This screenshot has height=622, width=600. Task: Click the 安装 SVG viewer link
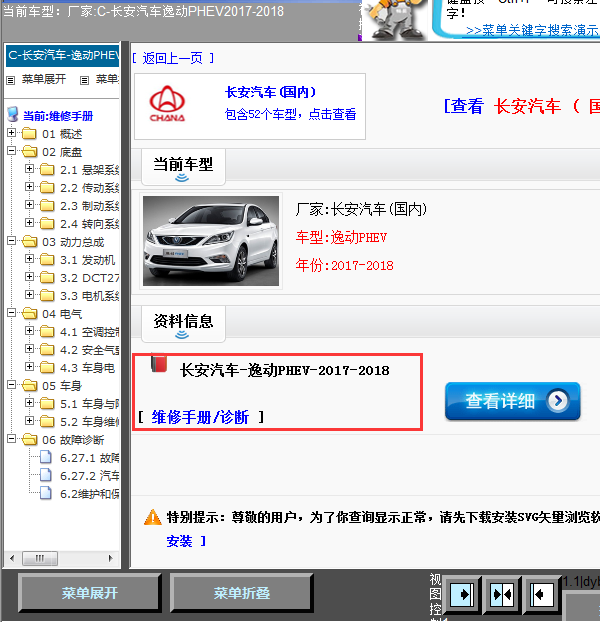click(x=179, y=541)
